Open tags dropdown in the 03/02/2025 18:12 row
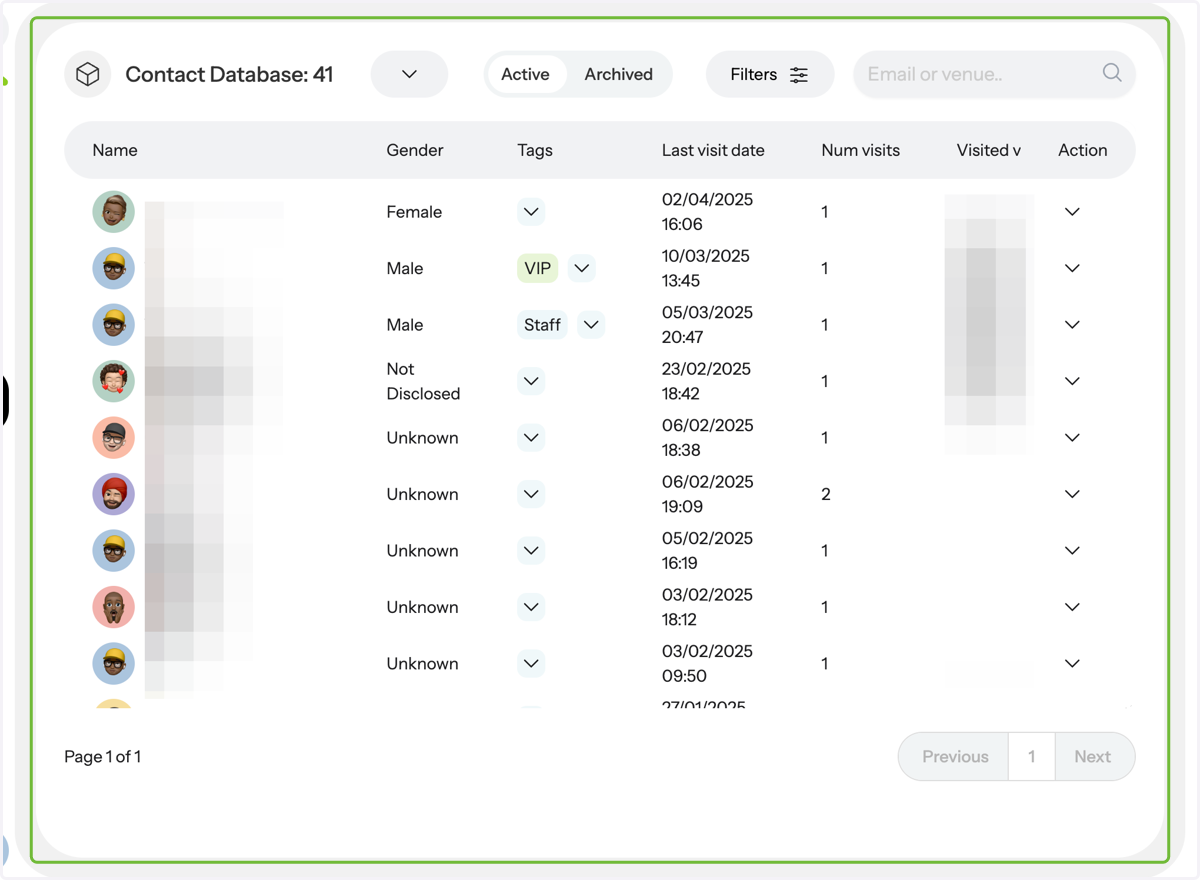This screenshot has height=880, width=1200. tap(531, 607)
